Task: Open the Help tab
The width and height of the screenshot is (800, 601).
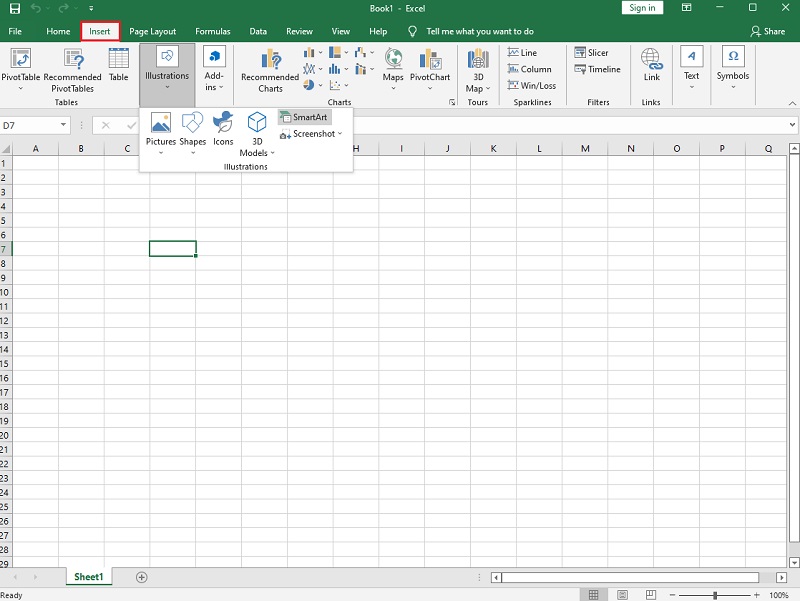Action: 378,31
